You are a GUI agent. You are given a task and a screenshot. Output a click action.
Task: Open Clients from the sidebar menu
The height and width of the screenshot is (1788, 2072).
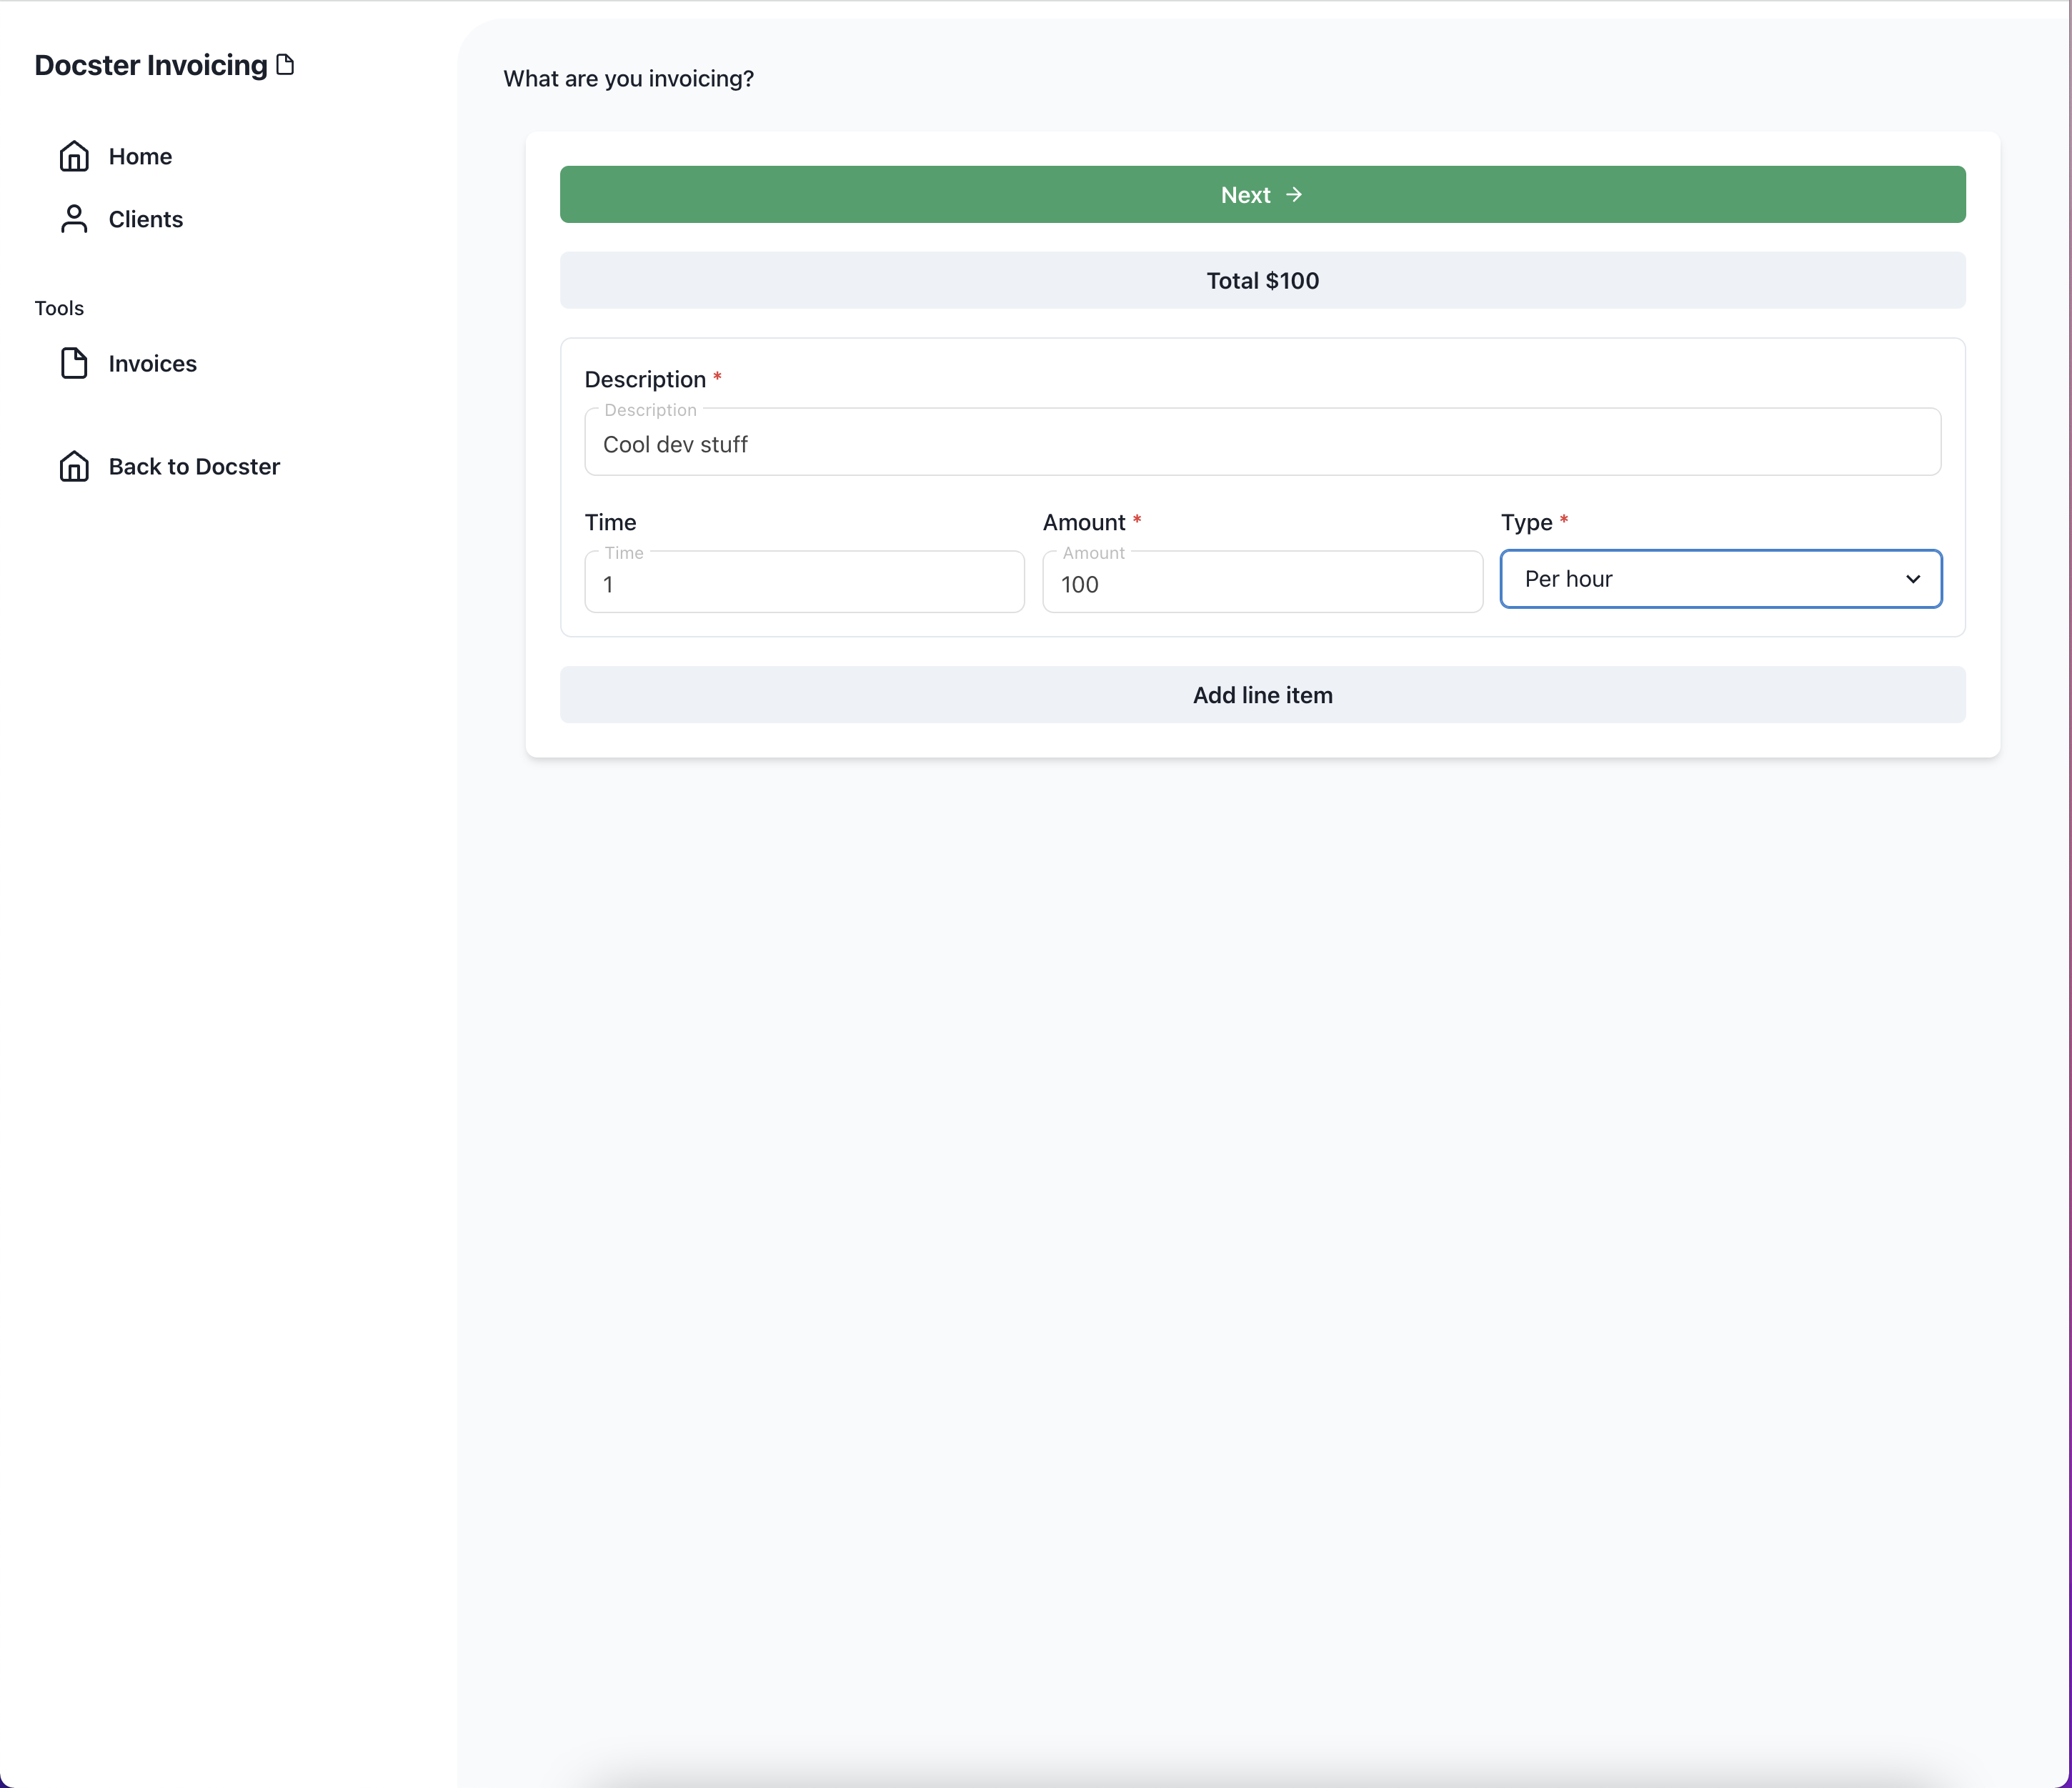click(145, 219)
